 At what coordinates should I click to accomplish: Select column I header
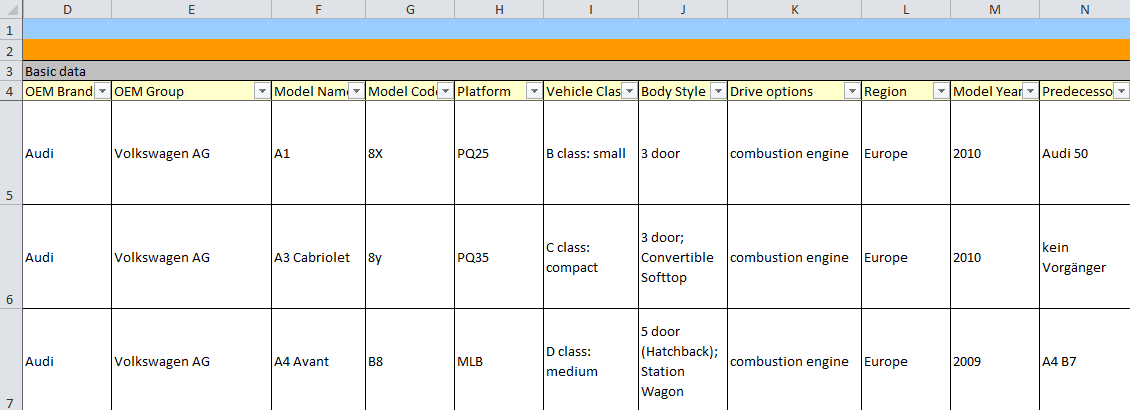pos(591,9)
